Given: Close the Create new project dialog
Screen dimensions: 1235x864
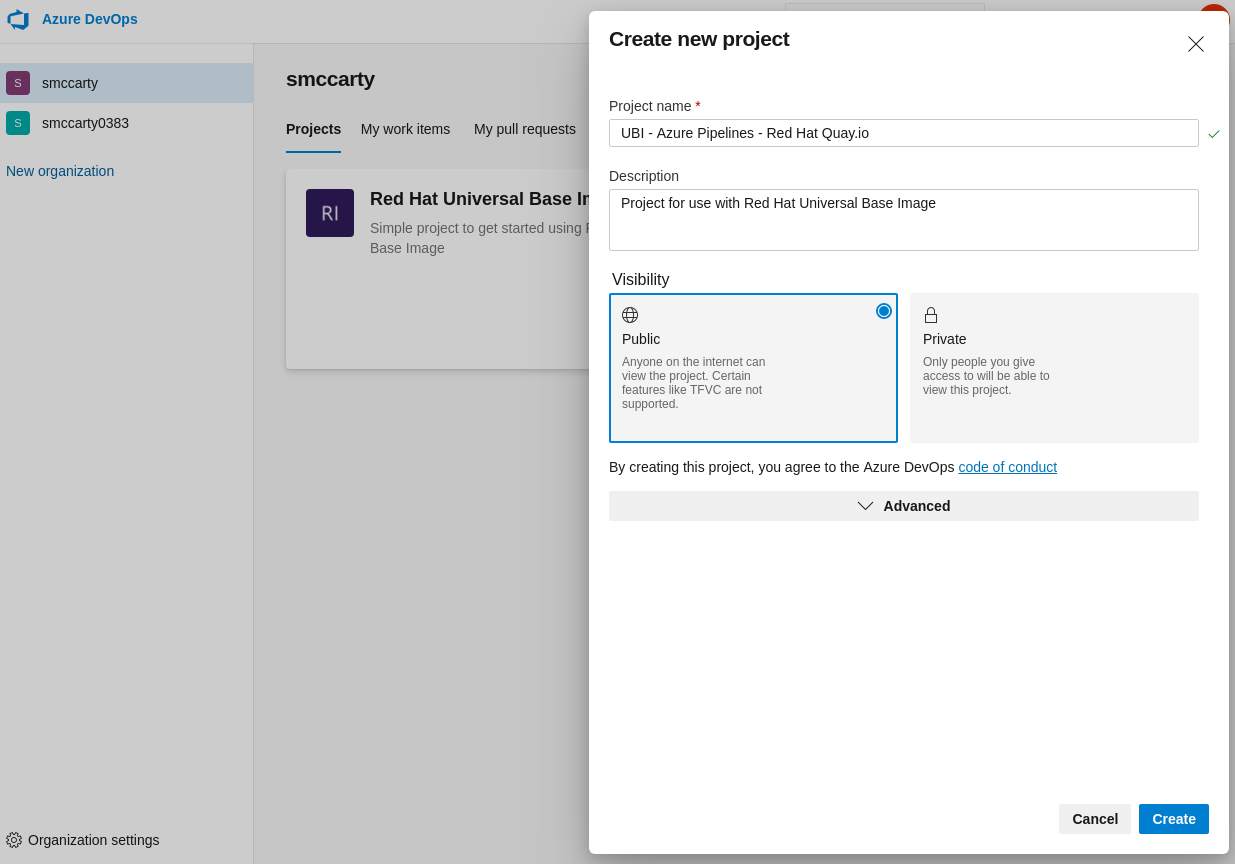Looking at the screenshot, I should [x=1196, y=44].
